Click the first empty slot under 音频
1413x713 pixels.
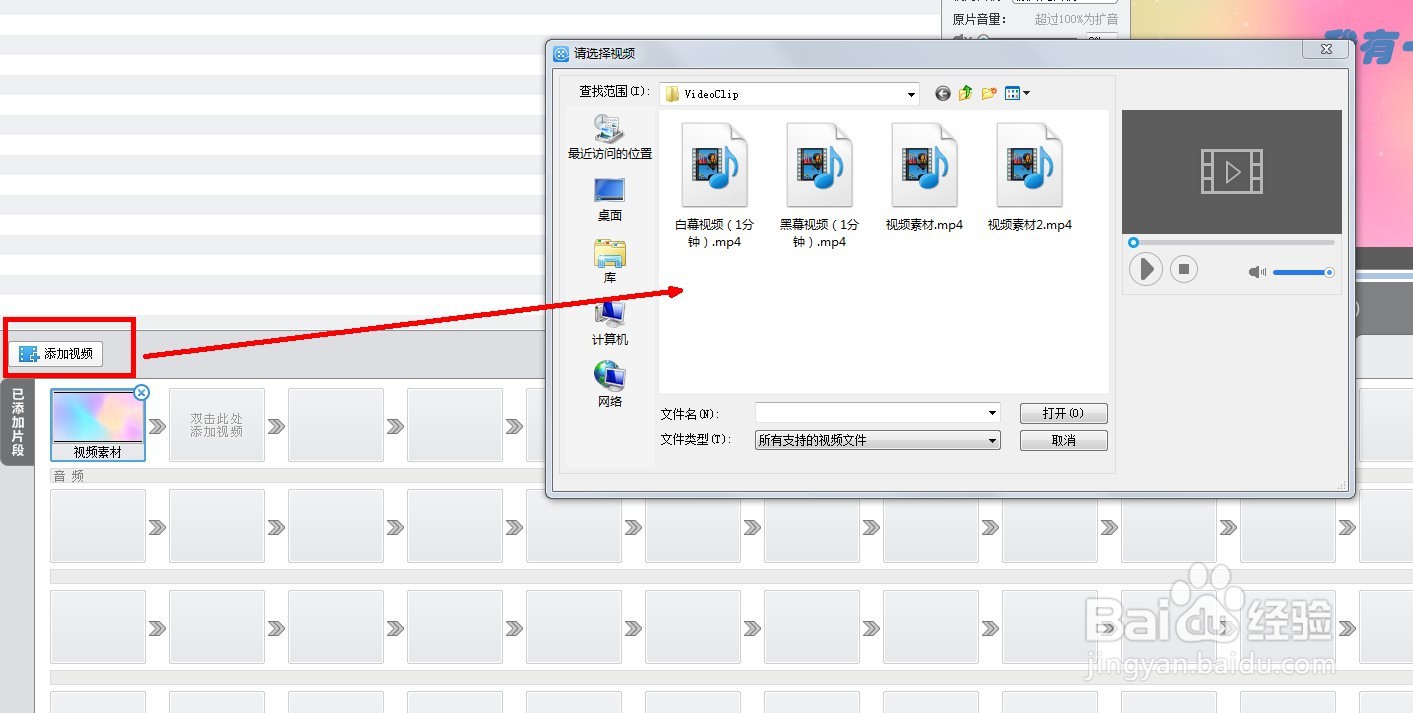(98, 526)
